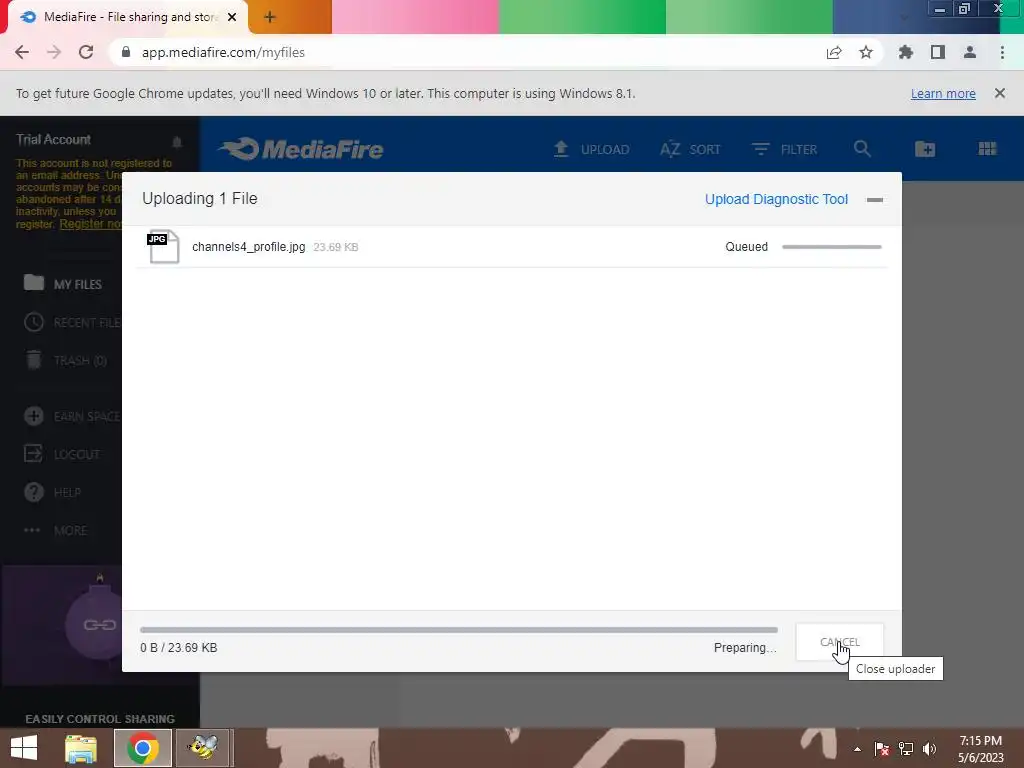This screenshot has height=768, width=1024.
Task: Minimize the uploader dialog with the dash icon
Action: click(874, 200)
